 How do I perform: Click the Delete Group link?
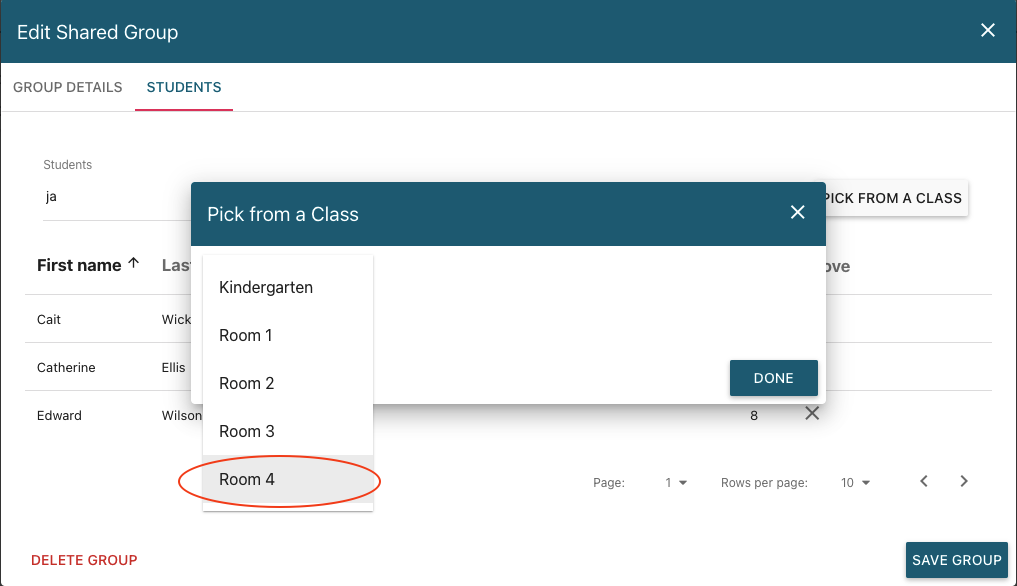[84, 561]
